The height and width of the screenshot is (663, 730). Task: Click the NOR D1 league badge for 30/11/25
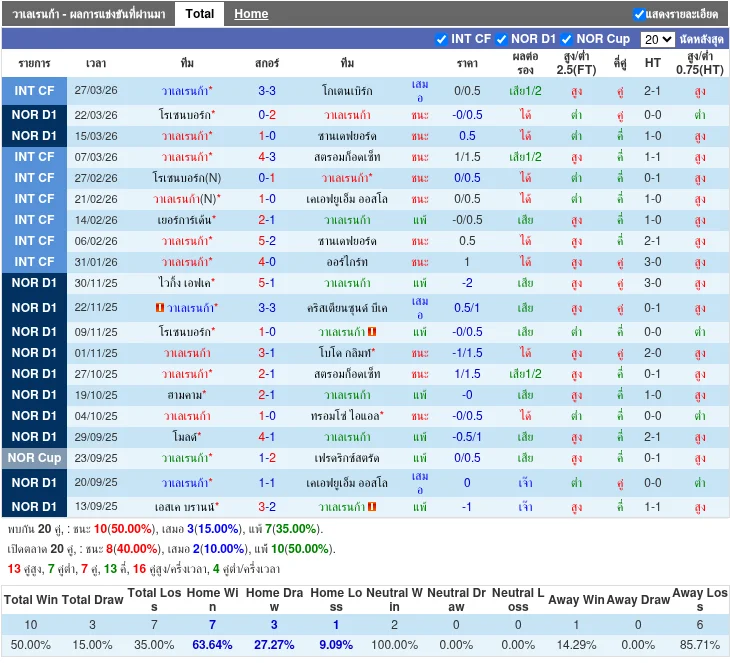[35, 283]
